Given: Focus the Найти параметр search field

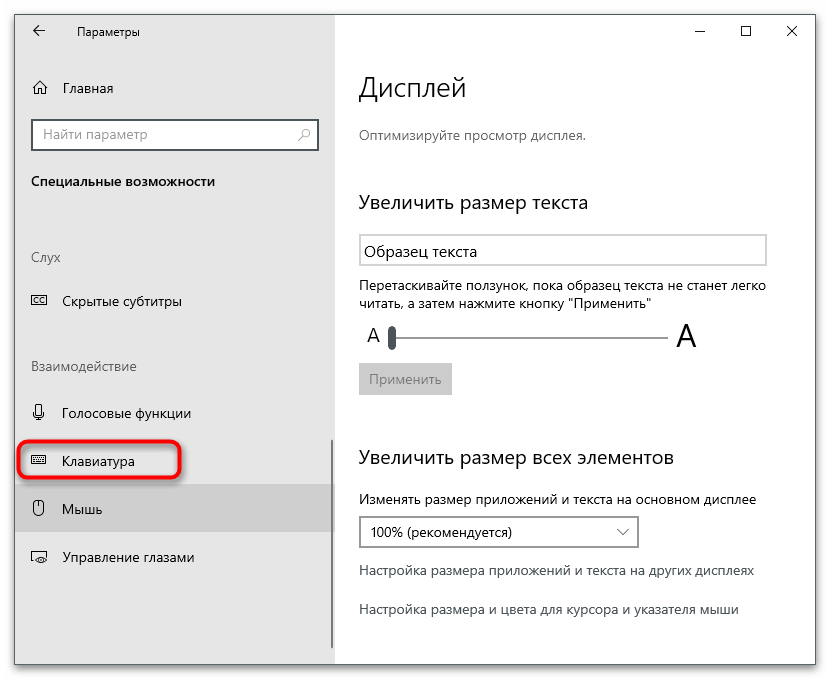Looking at the screenshot, I should [175, 135].
